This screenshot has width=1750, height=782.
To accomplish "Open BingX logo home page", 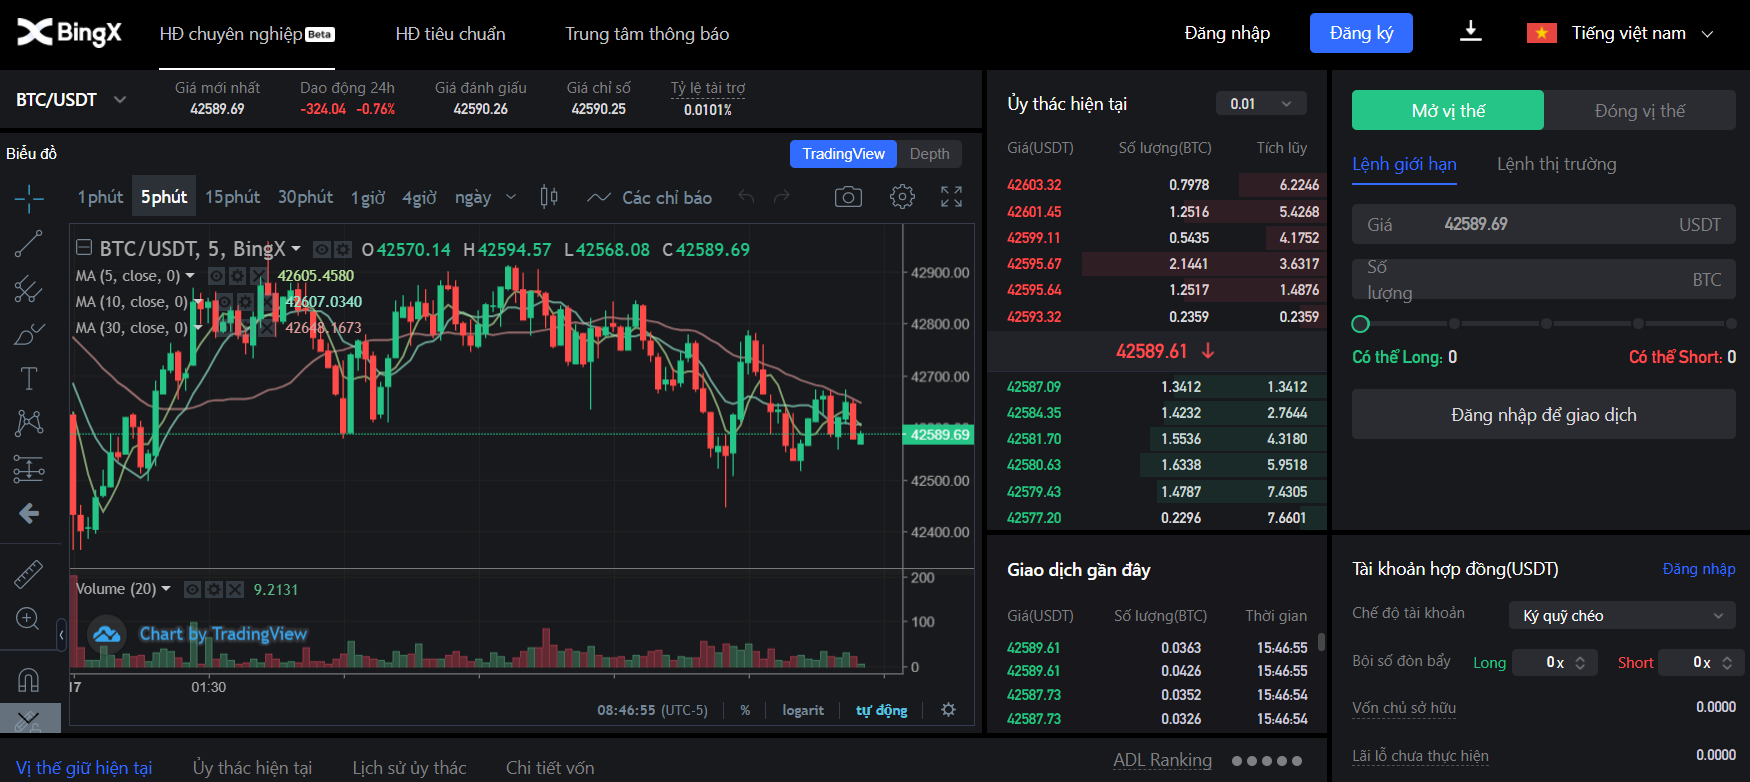I will click(x=69, y=33).
